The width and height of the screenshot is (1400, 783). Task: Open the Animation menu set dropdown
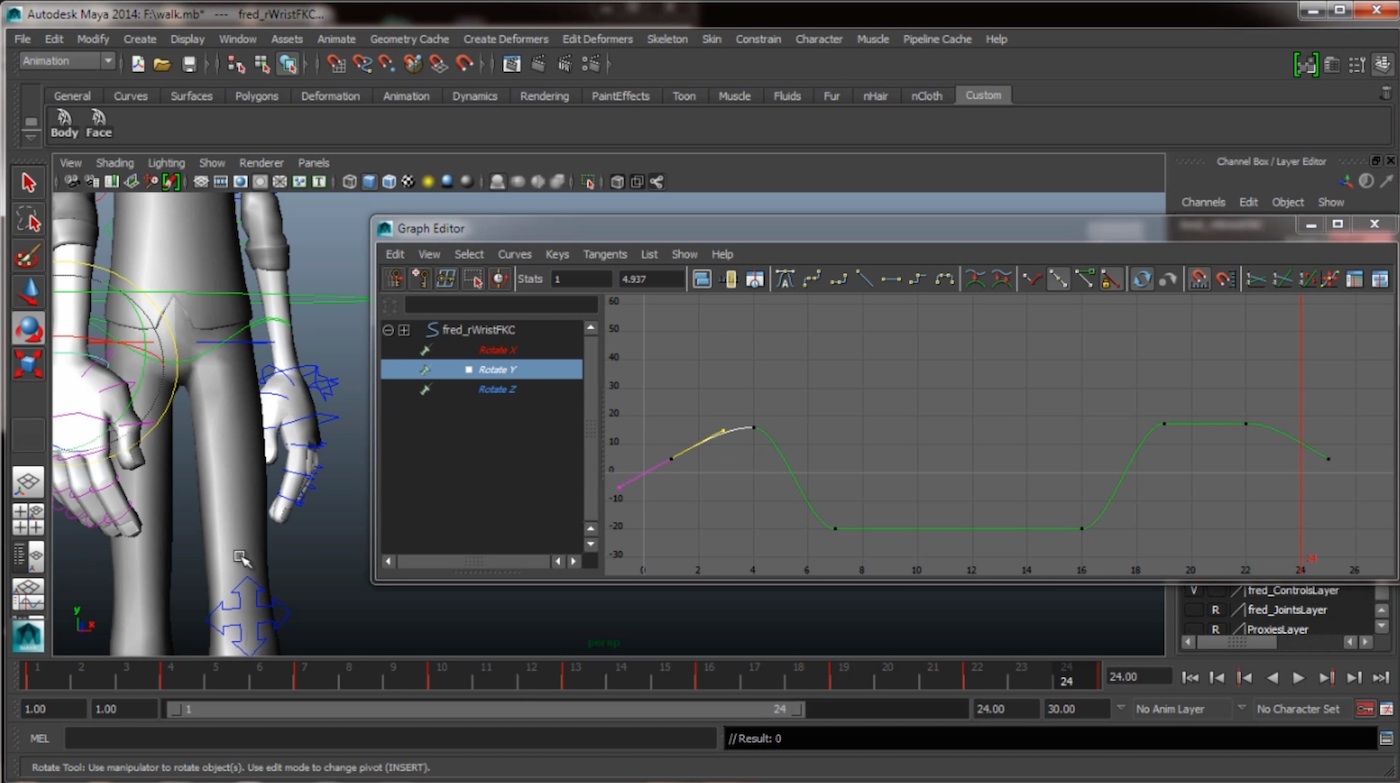click(x=65, y=61)
